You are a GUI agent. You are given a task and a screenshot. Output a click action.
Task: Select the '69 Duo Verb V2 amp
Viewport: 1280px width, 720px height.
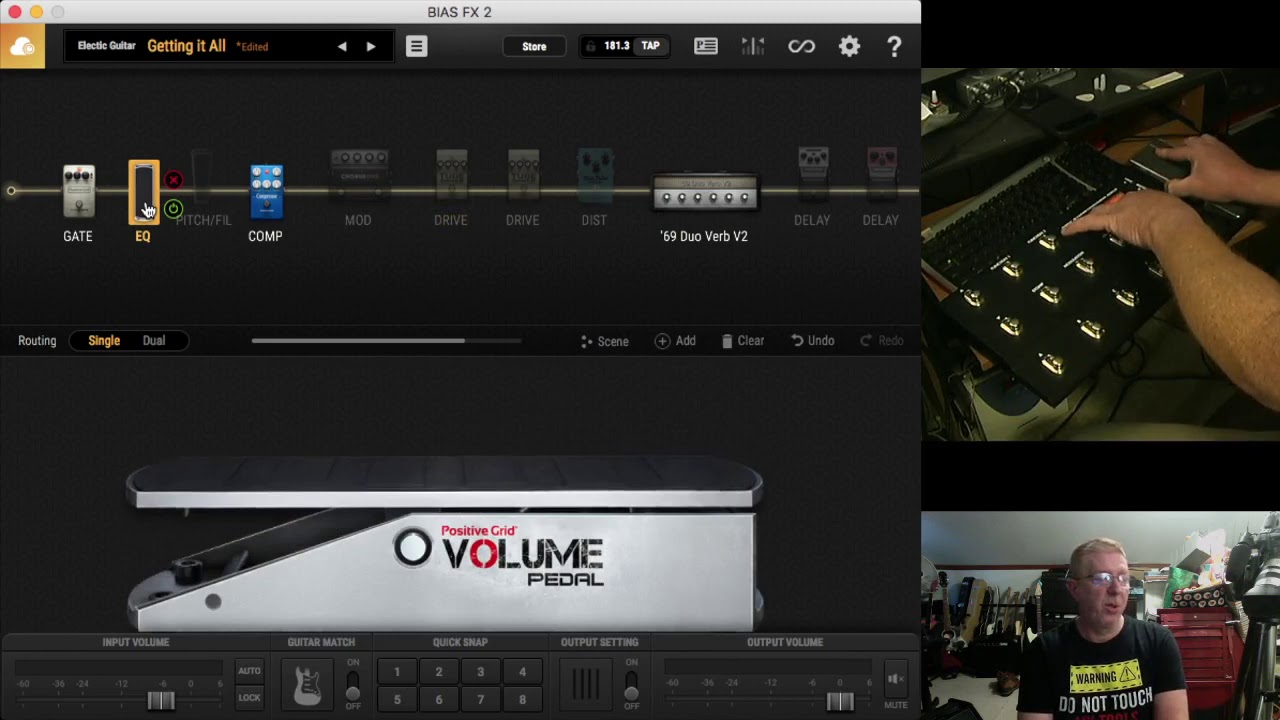[x=705, y=193]
